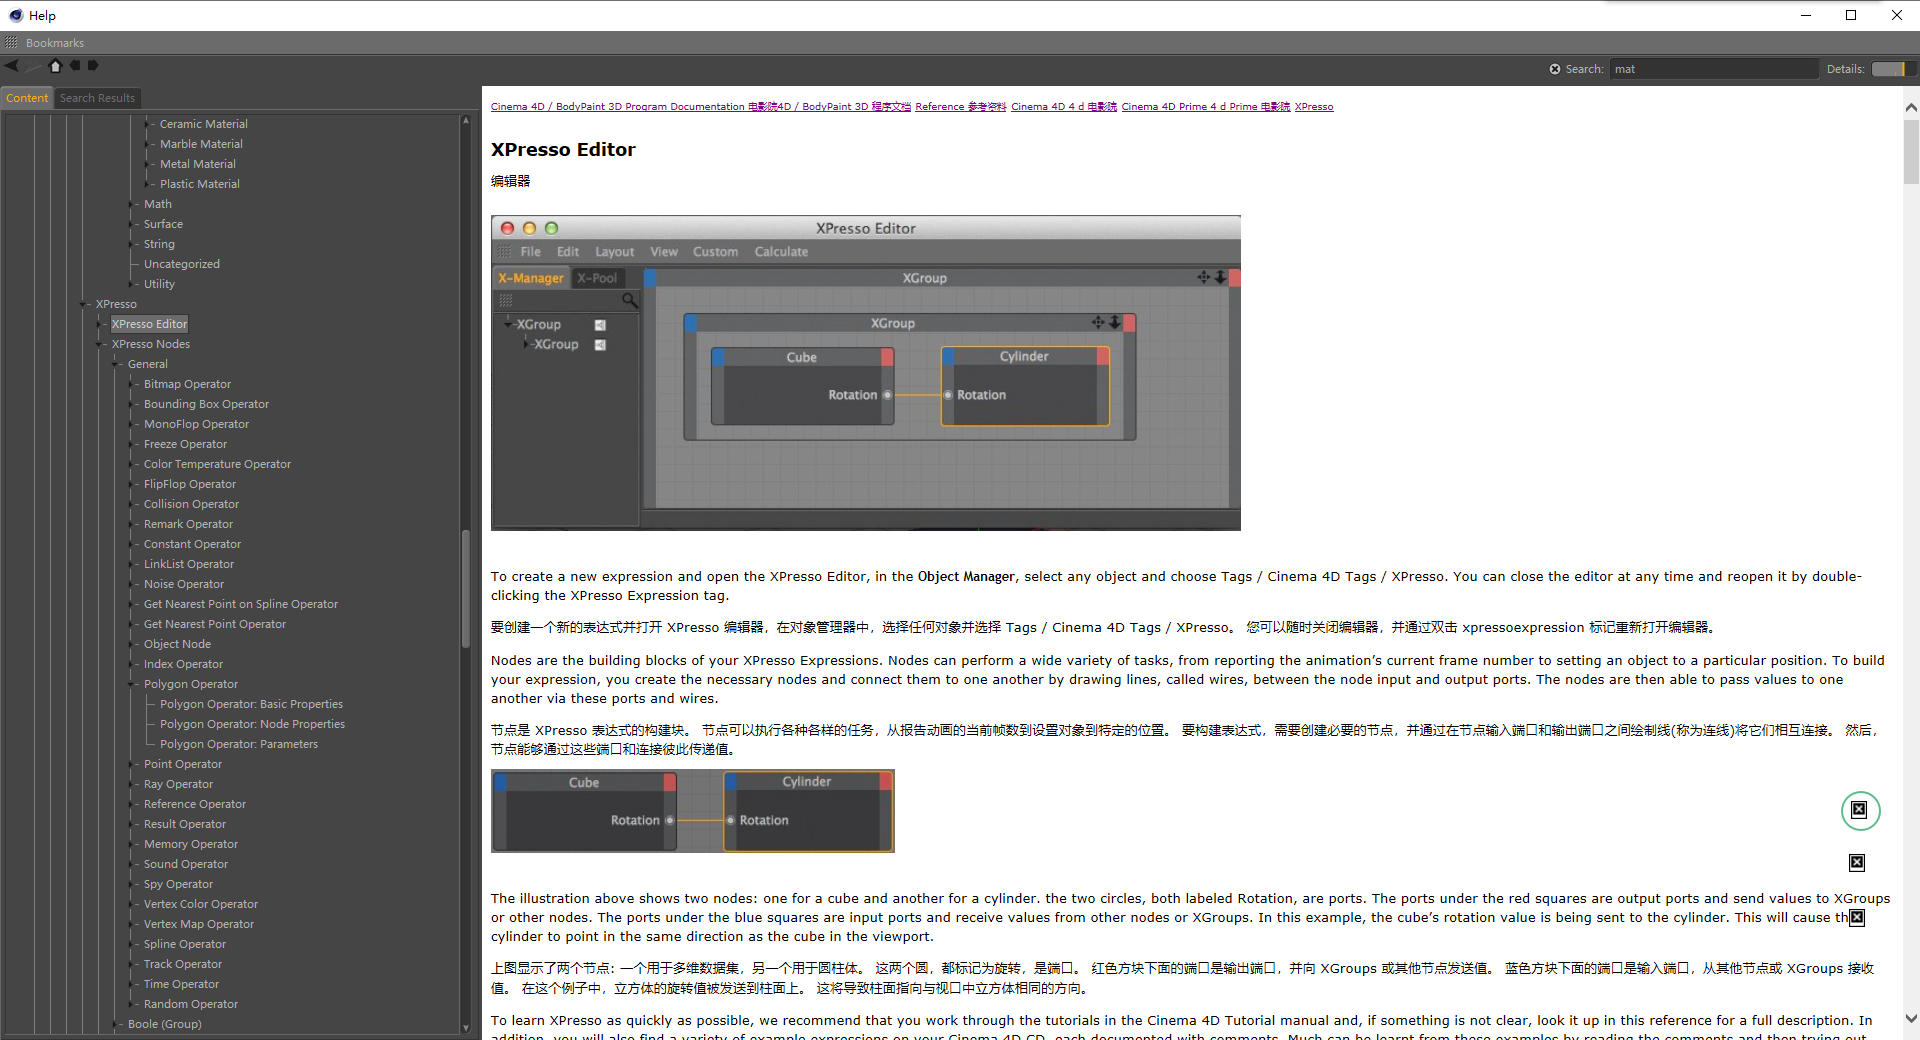Open the Vertex Map Operator topic

click(x=199, y=924)
